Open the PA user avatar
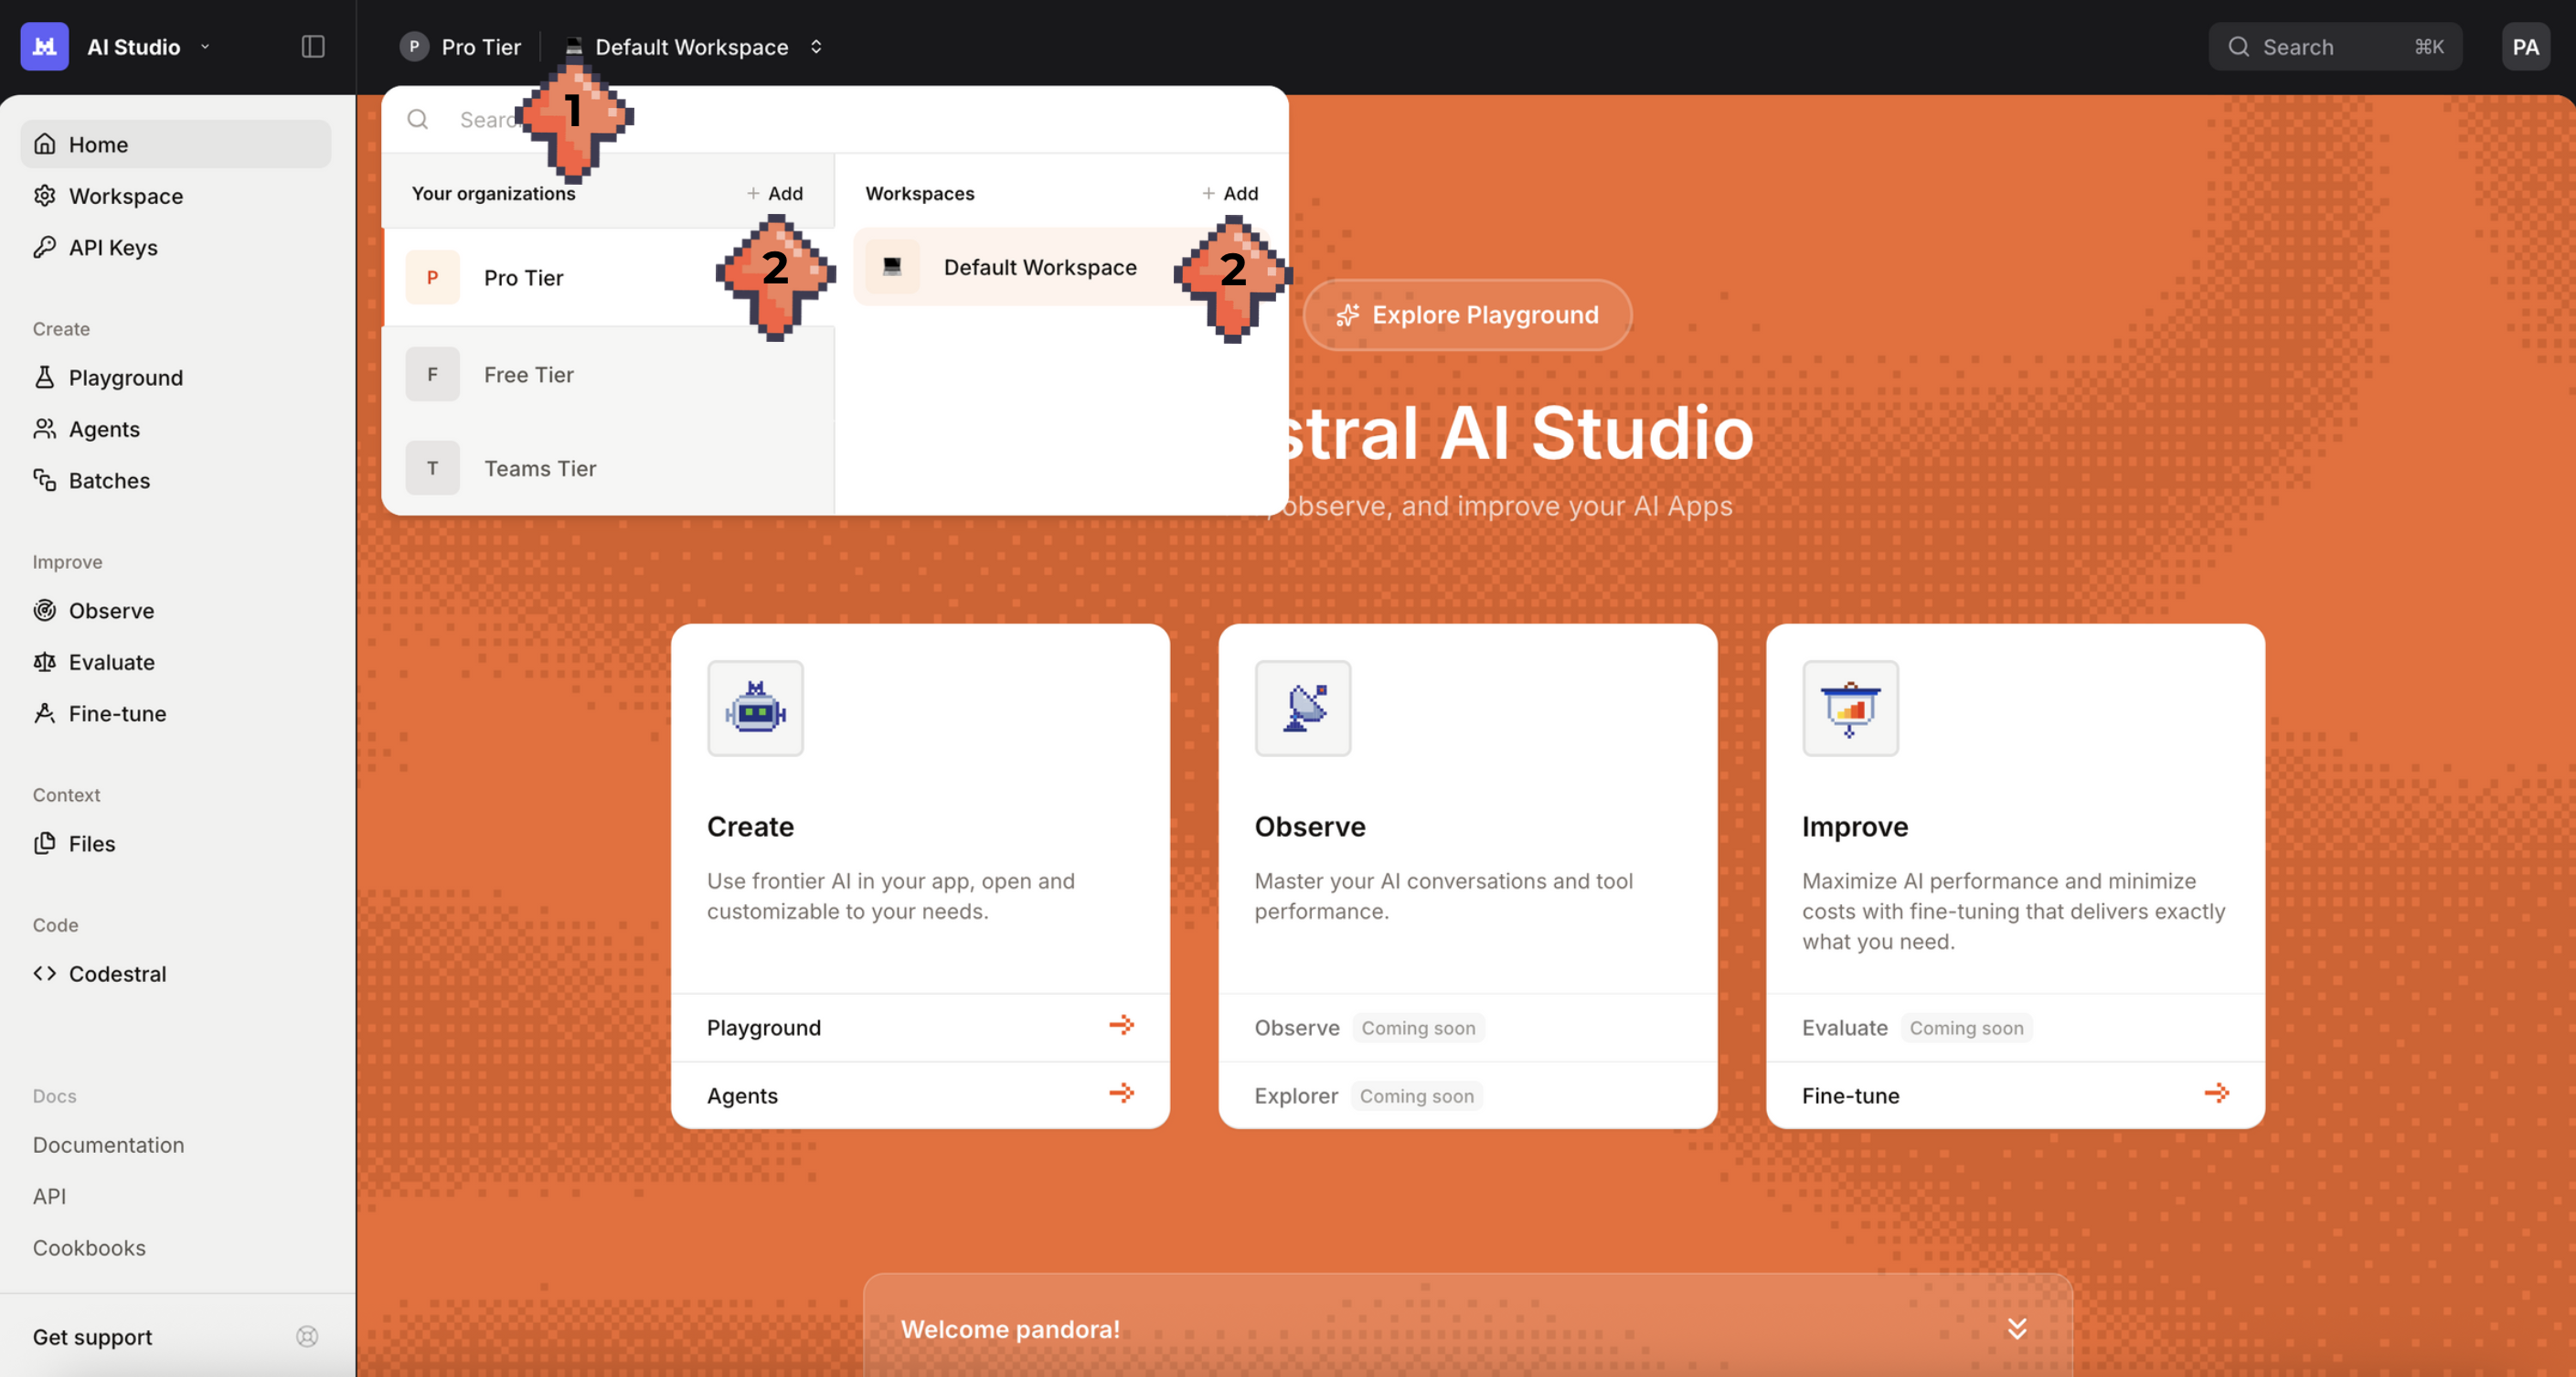This screenshot has height=1377, width=2576. tap(2524, 46)
